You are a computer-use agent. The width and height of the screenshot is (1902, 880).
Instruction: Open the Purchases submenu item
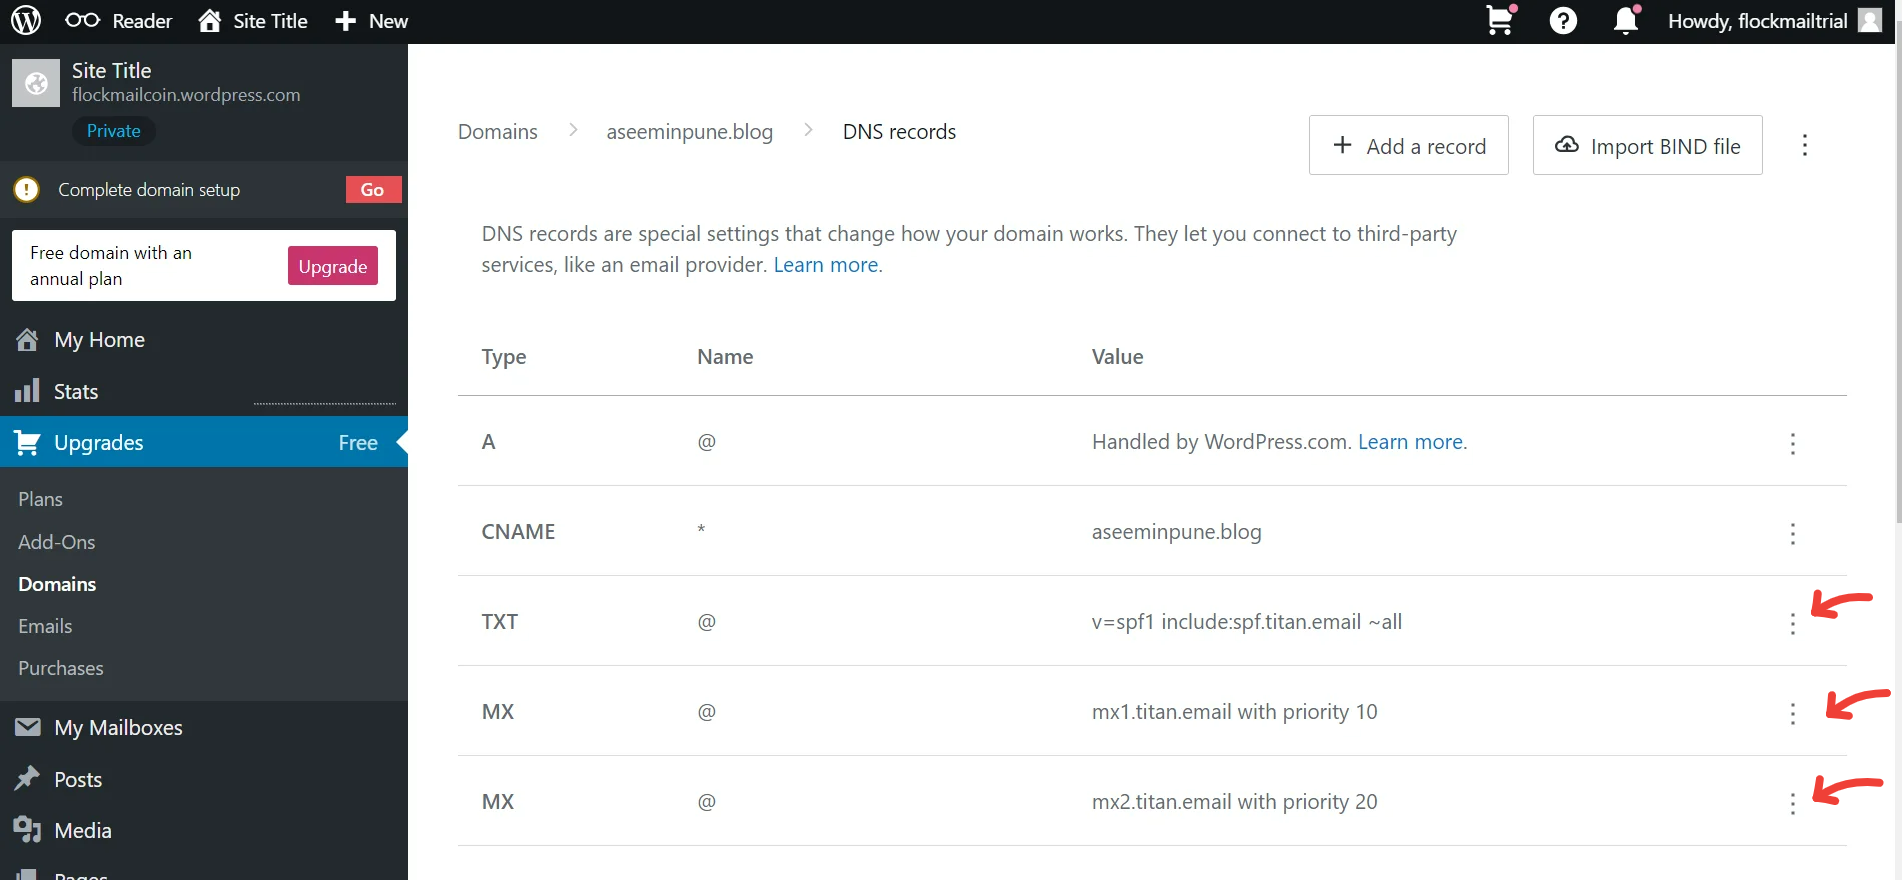pyautogui.click(x=61, y=668)
